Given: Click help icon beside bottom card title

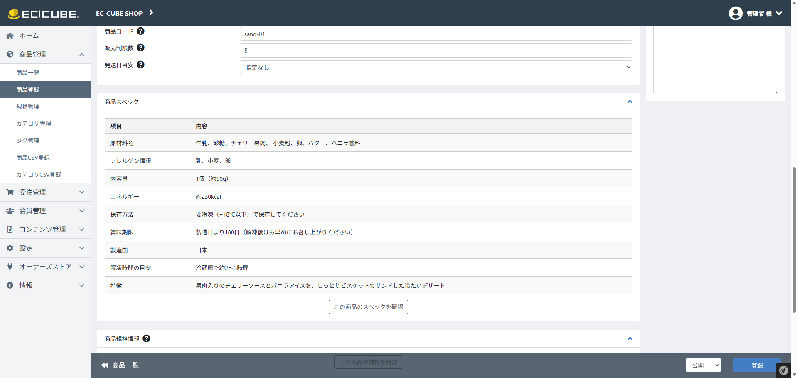Looking at the screenshot, I should (146, 338).
